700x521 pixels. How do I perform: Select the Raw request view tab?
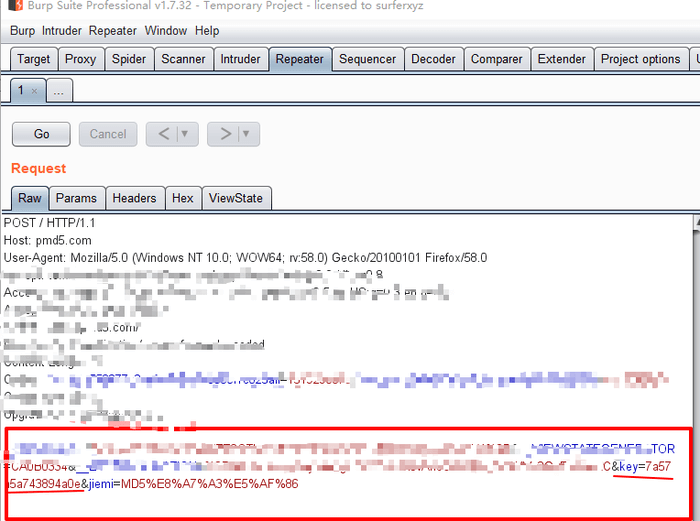pyautogui.click(x=29, y=198)
